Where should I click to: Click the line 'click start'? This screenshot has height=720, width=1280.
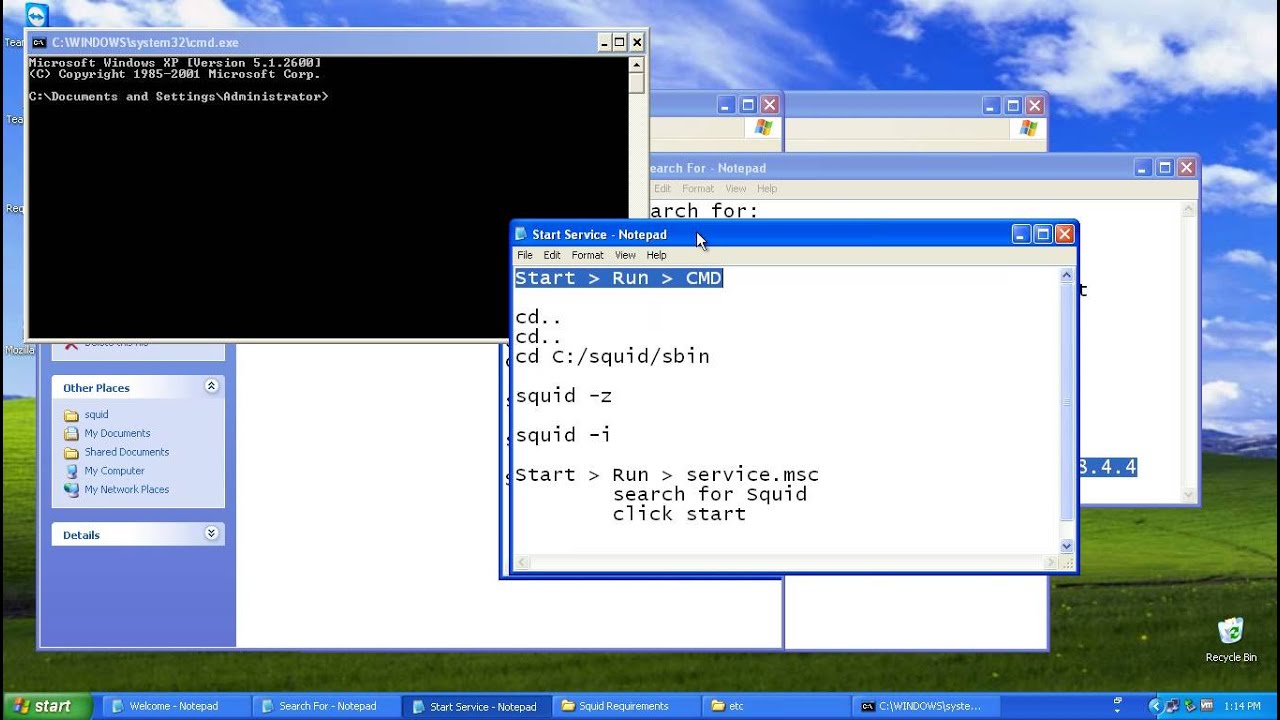tap(679, 514)
